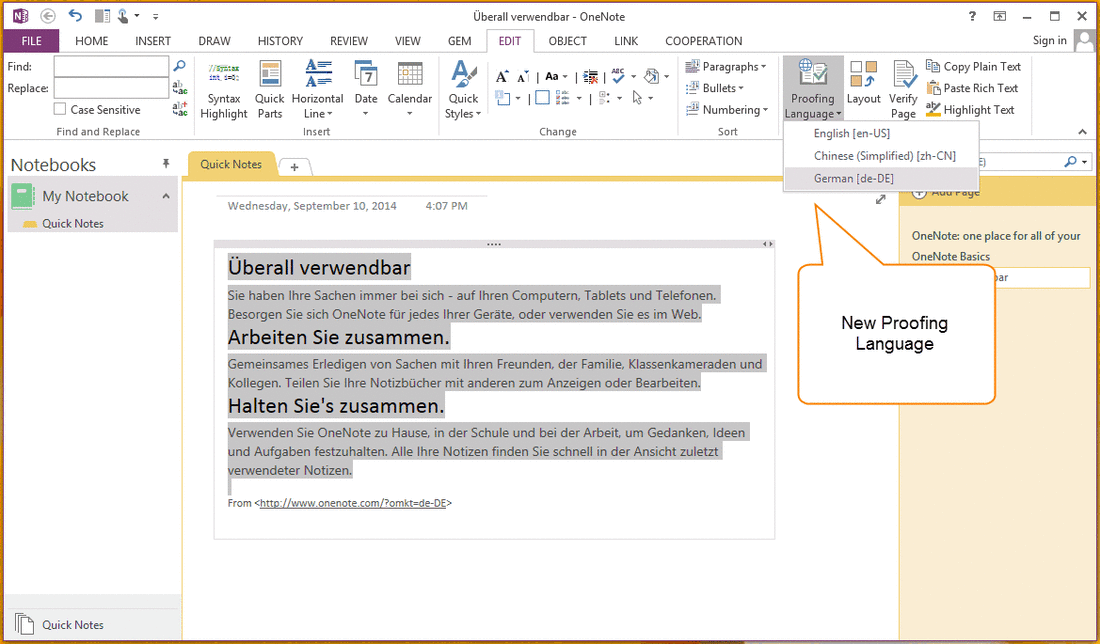Insert Date from ribbon
The width and height of the screenshot is (1100, 644).
tap(365, 89)
